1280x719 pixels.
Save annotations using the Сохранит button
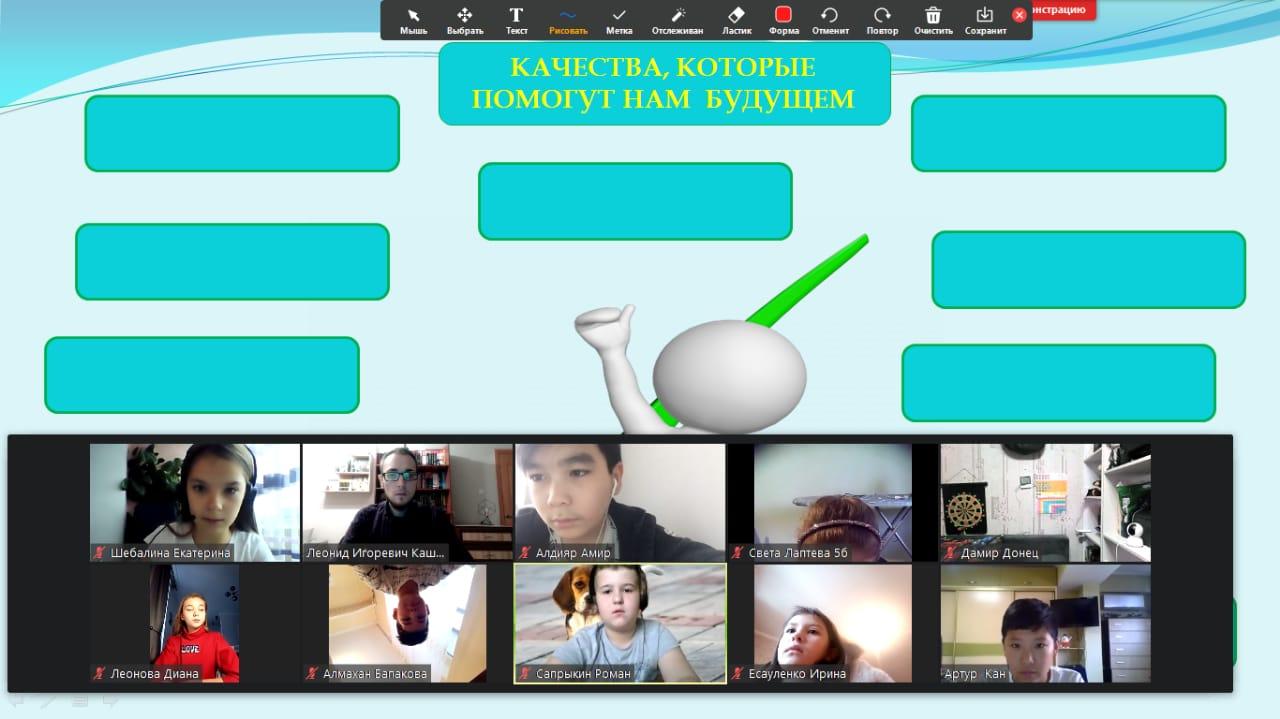(x=985, y=19)
